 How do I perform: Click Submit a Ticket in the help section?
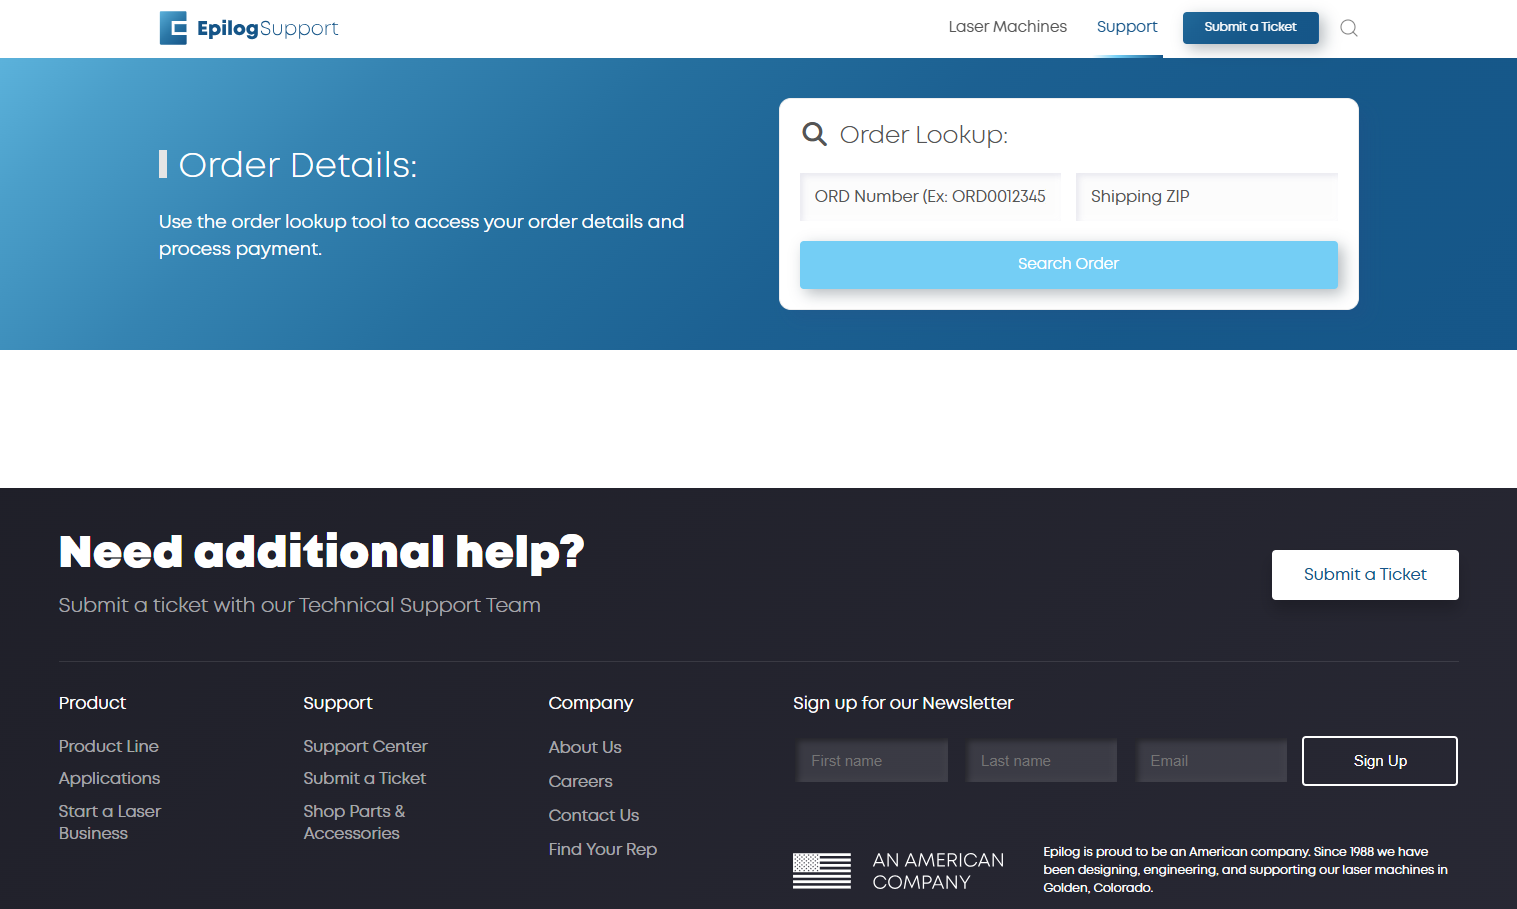(x=1364, y=574)
